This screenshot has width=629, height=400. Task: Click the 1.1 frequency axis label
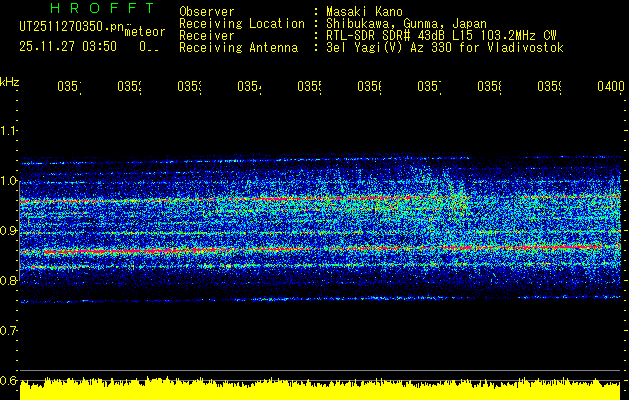pyautogui.click(x=8, y=130)
